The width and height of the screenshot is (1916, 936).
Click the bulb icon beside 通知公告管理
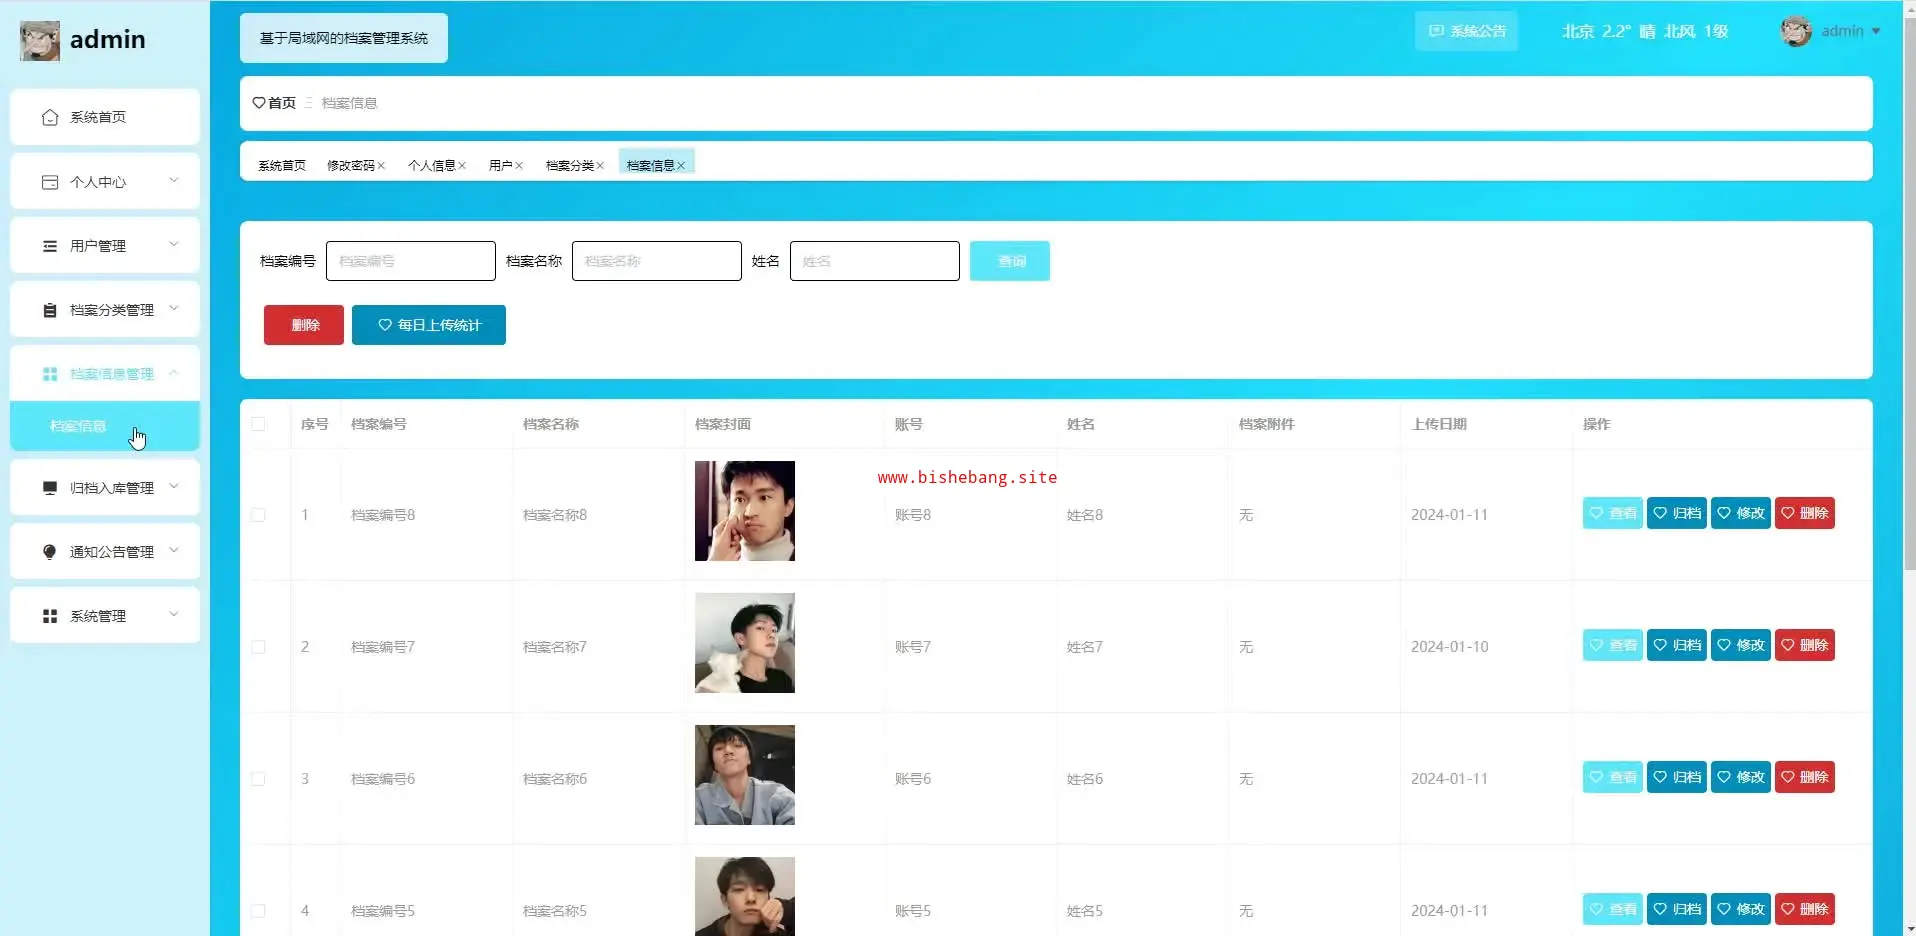(50, 552)
